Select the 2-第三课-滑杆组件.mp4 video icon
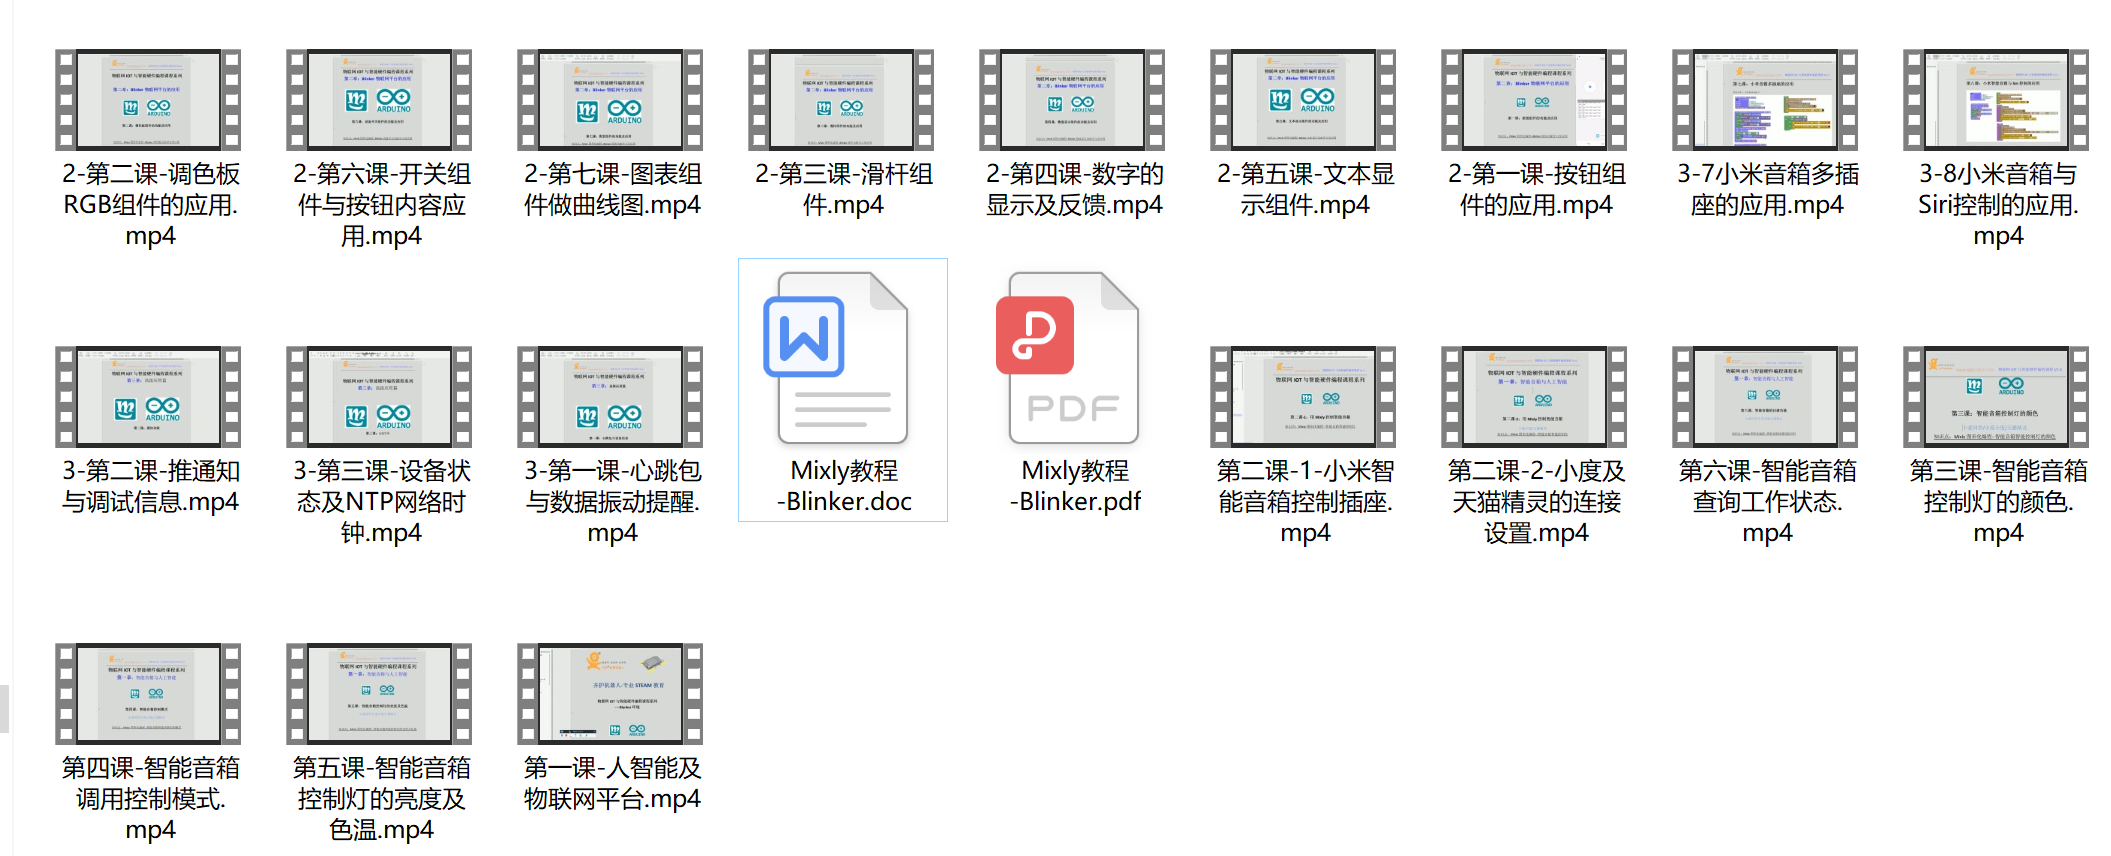The width and height of the screenshot is (2111, 856). (x=841, y=100)
